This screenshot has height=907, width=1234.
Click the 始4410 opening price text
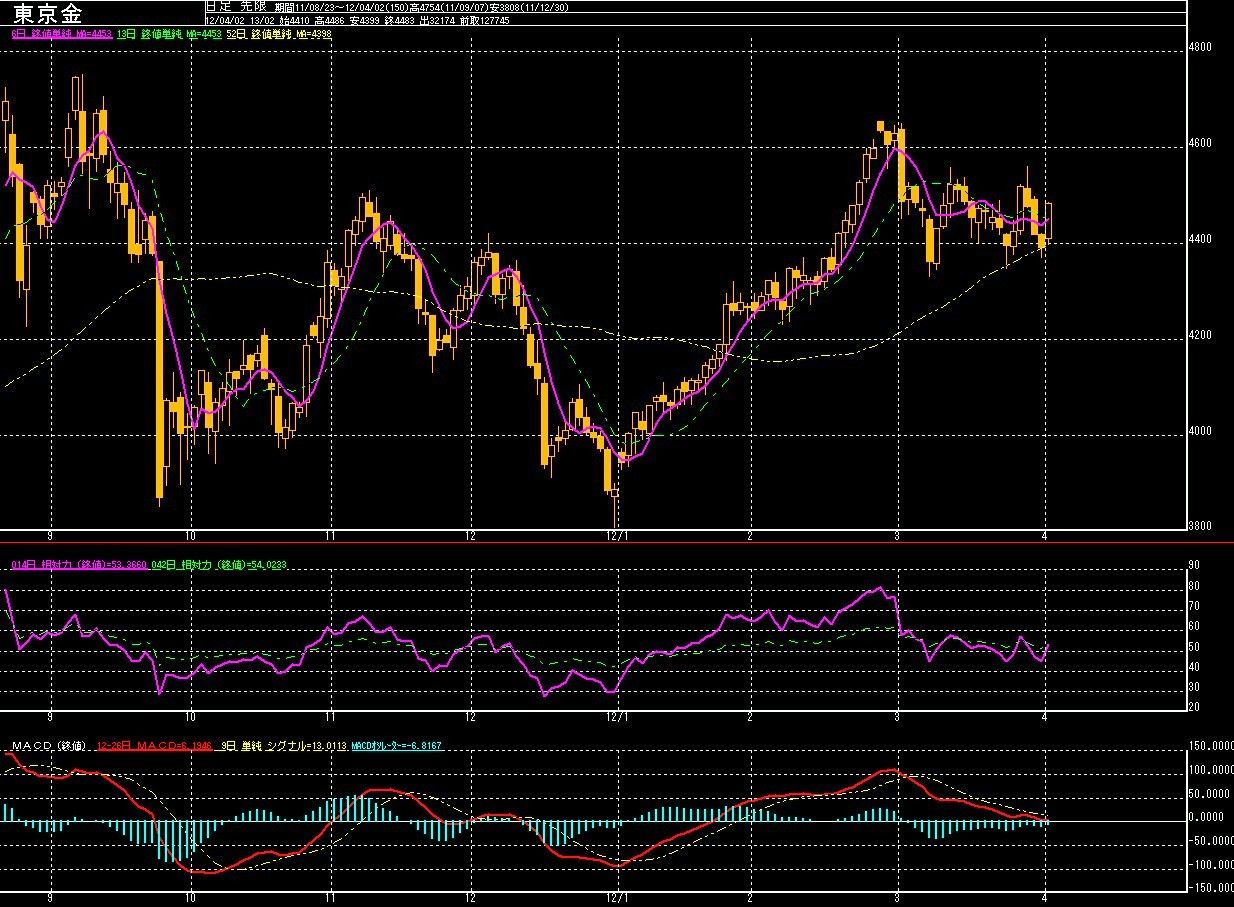[294, 20]
